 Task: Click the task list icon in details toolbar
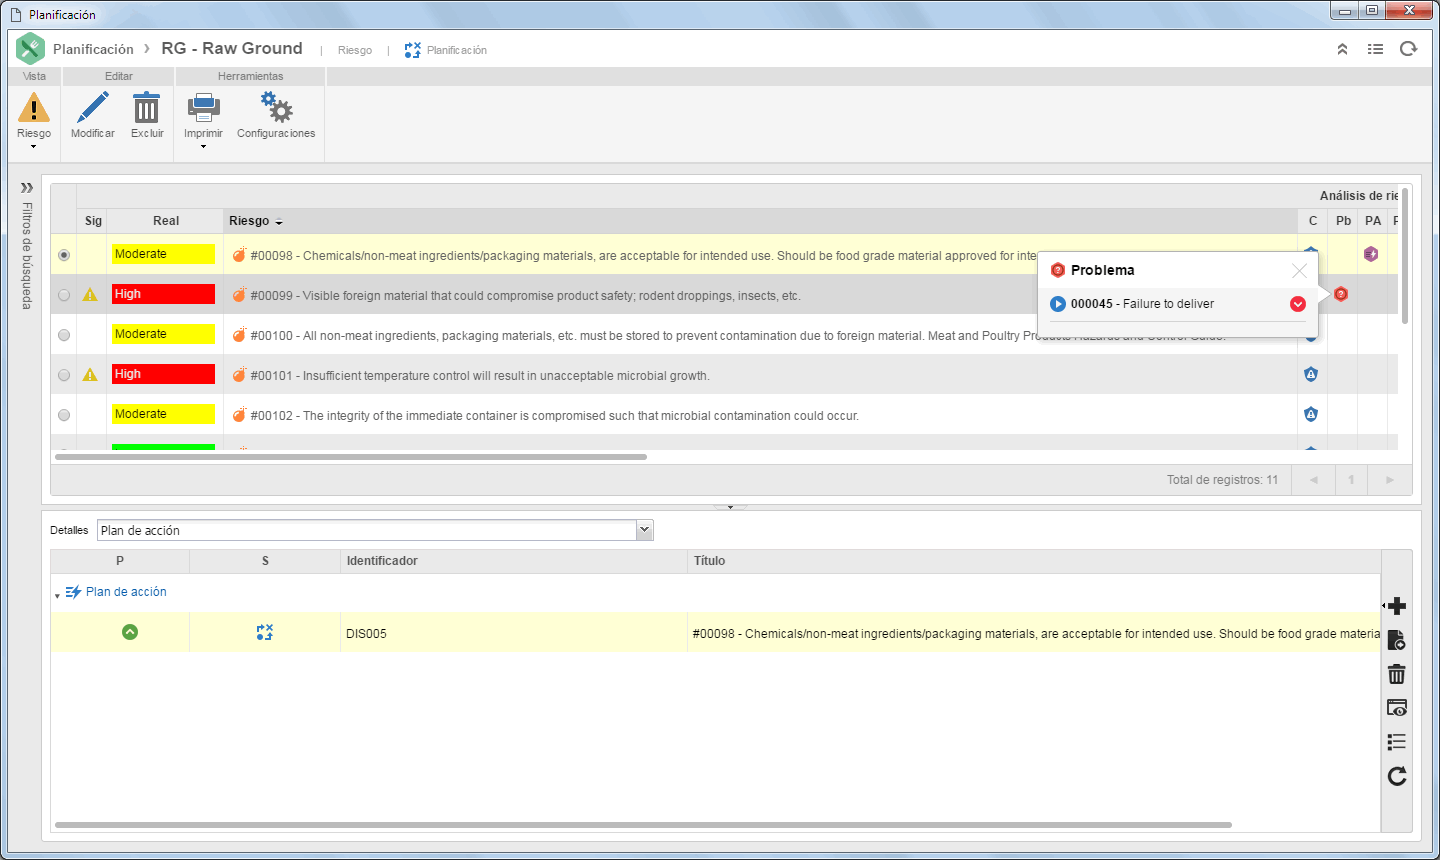[x=1397, y=742]
